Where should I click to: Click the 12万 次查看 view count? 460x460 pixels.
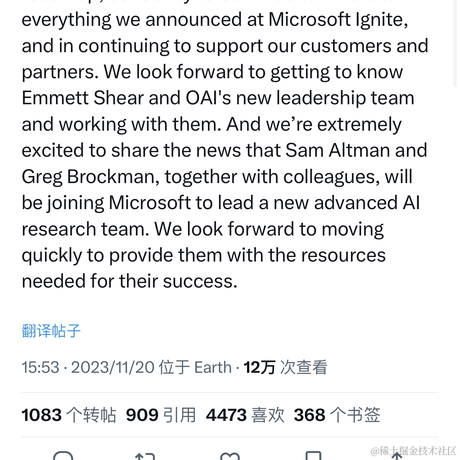285,367
